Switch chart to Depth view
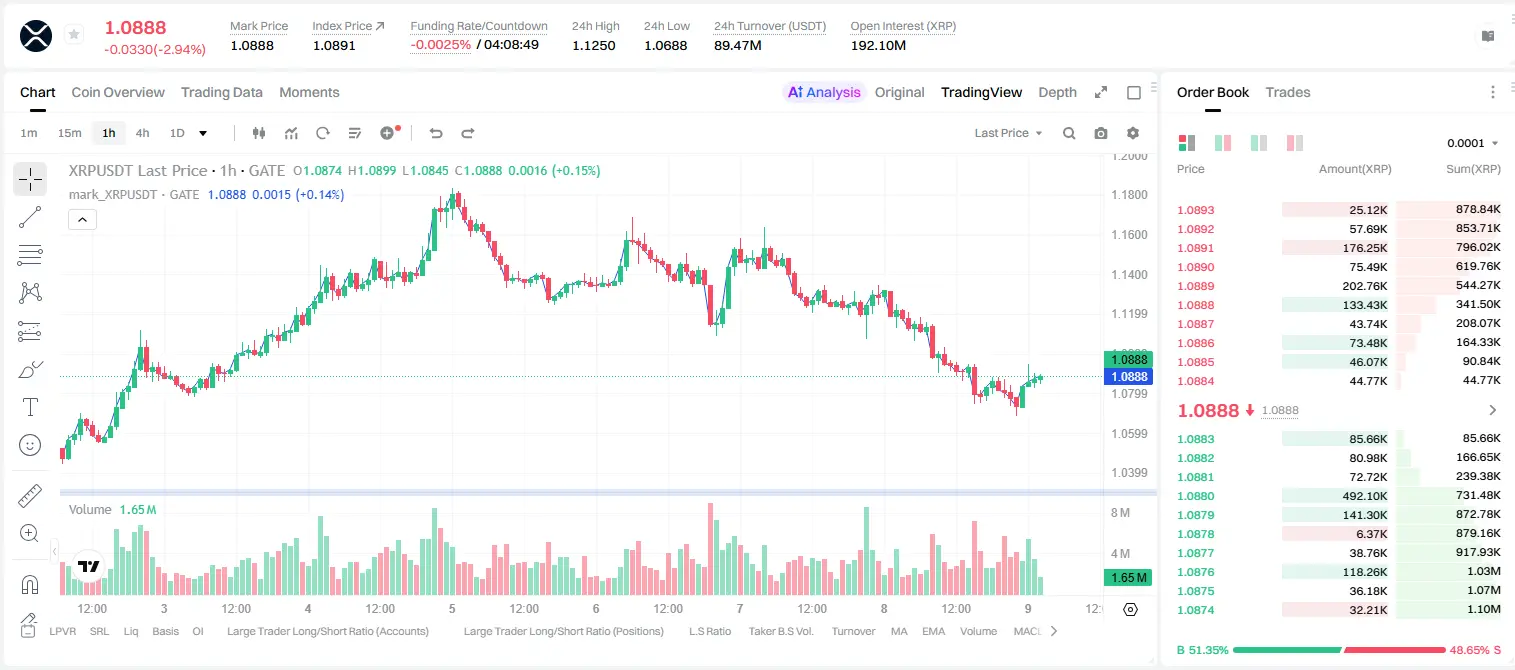The width and height of the screenshot is (1515, 670). tap(1057, 92)
